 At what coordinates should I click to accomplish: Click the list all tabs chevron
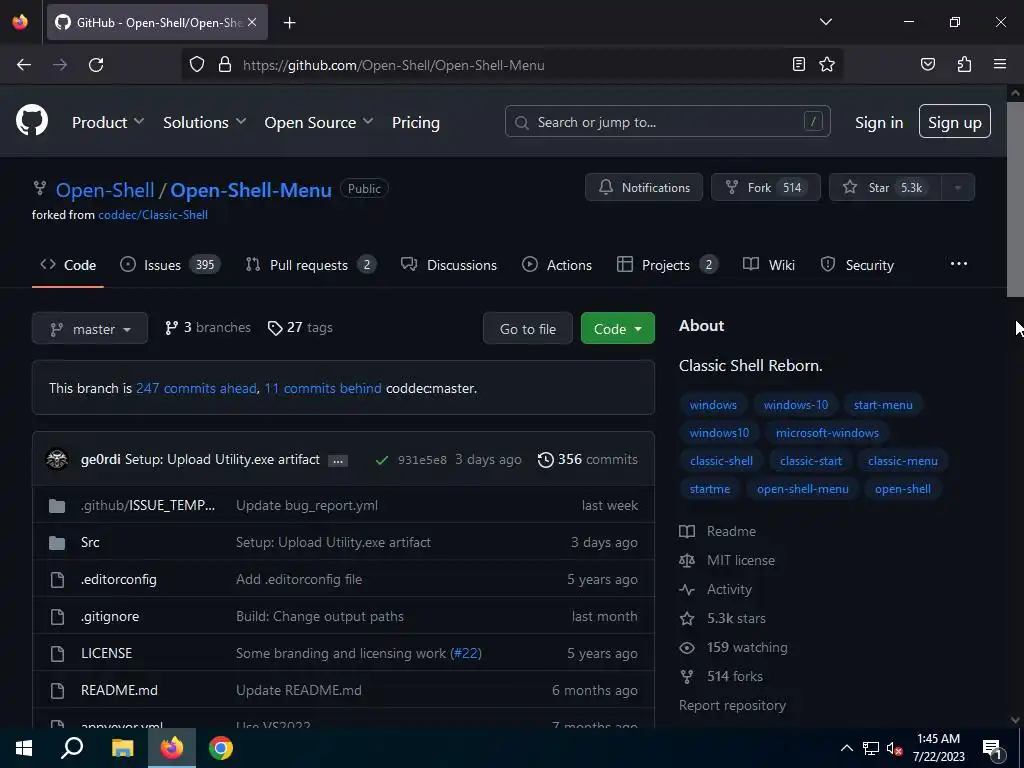(x=825, y=22)
